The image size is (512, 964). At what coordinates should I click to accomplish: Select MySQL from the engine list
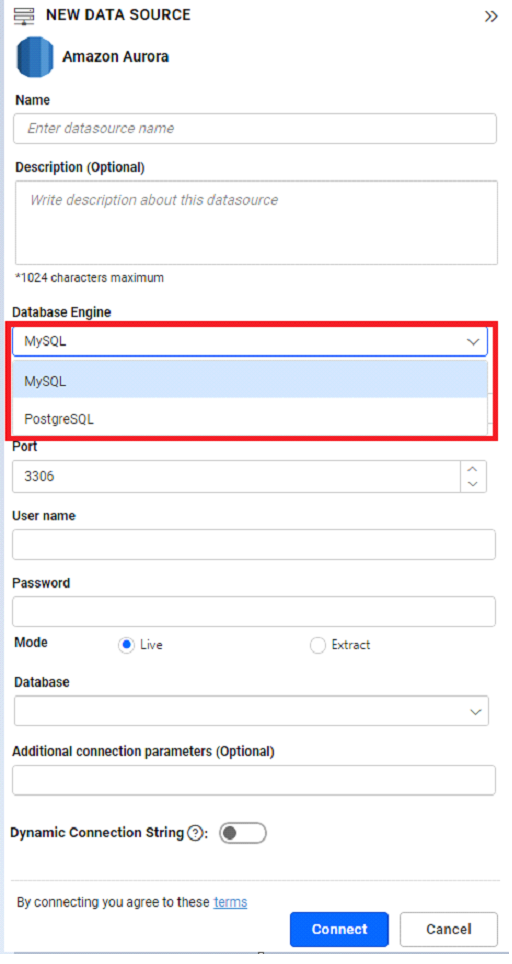(250, 381)
